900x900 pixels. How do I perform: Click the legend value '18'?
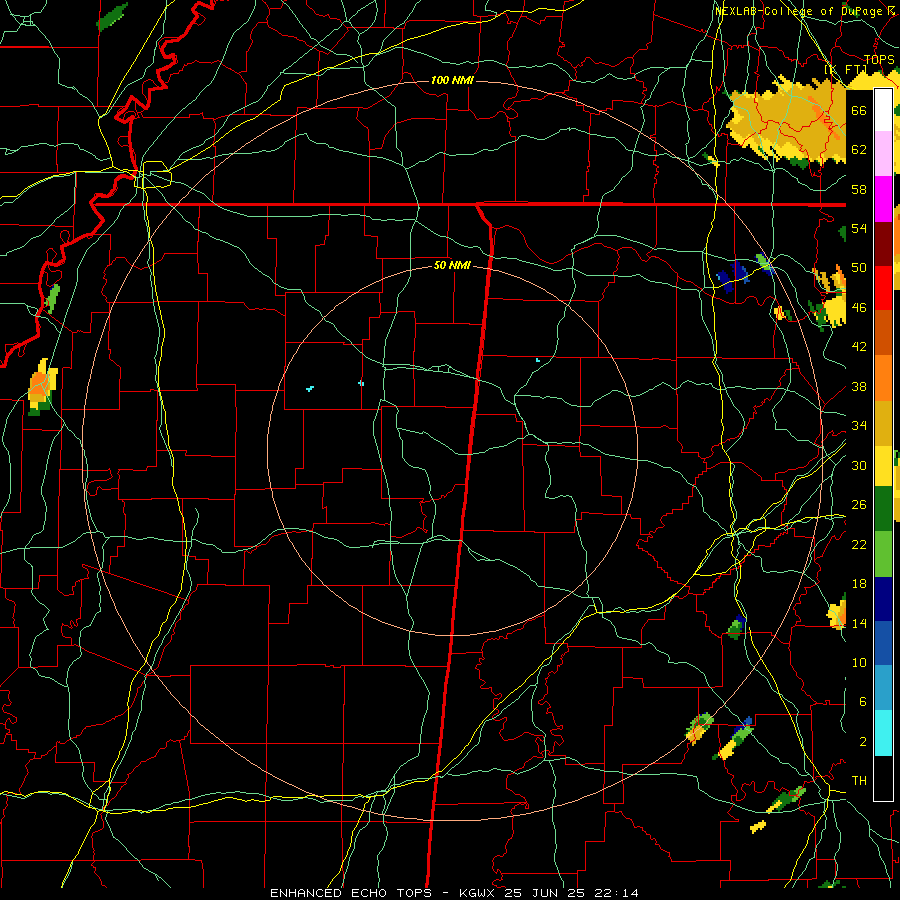pyautogui.click(x=859, y=584)
